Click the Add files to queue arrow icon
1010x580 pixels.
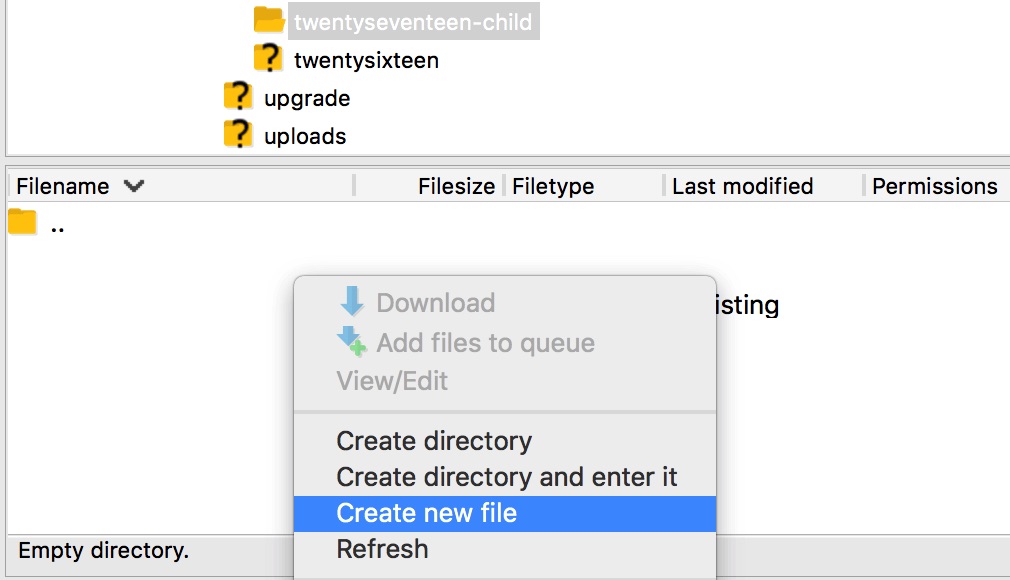pos(352,342)
